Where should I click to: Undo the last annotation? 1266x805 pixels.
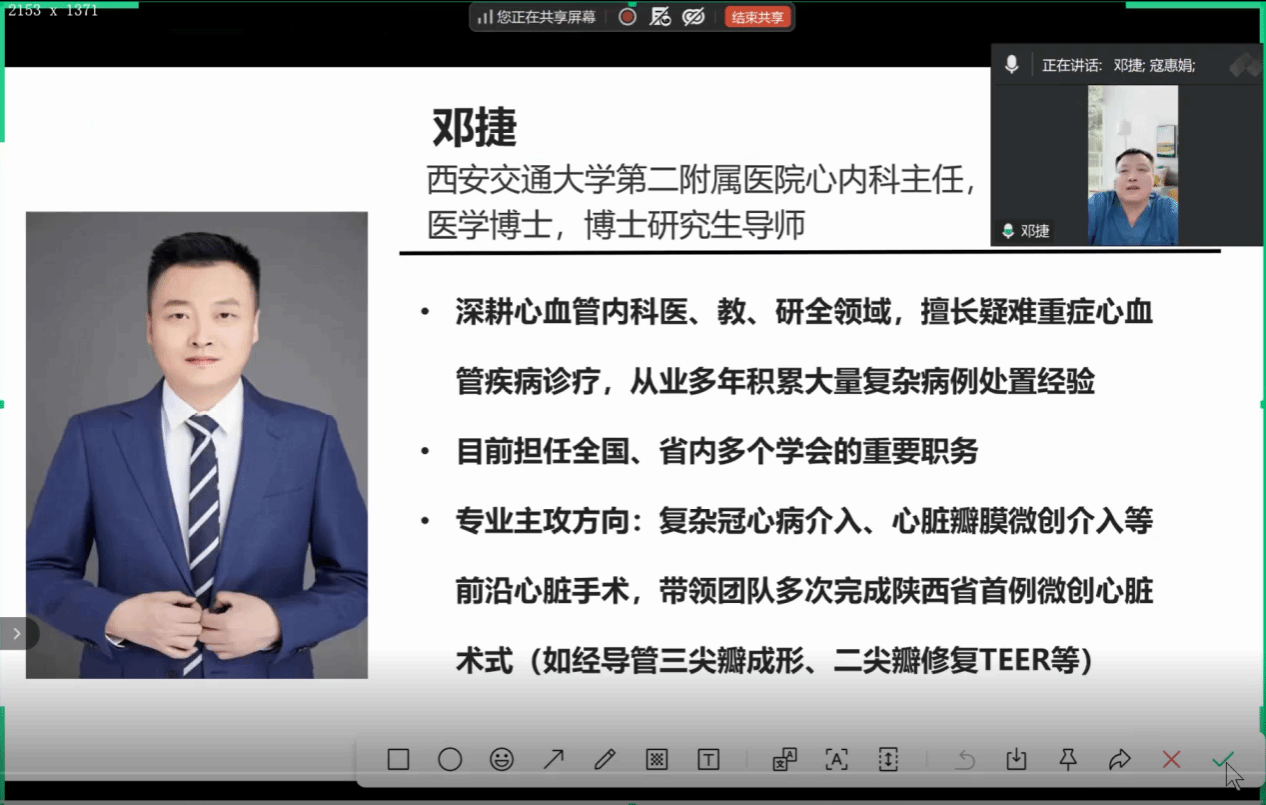tap(965, 760)
